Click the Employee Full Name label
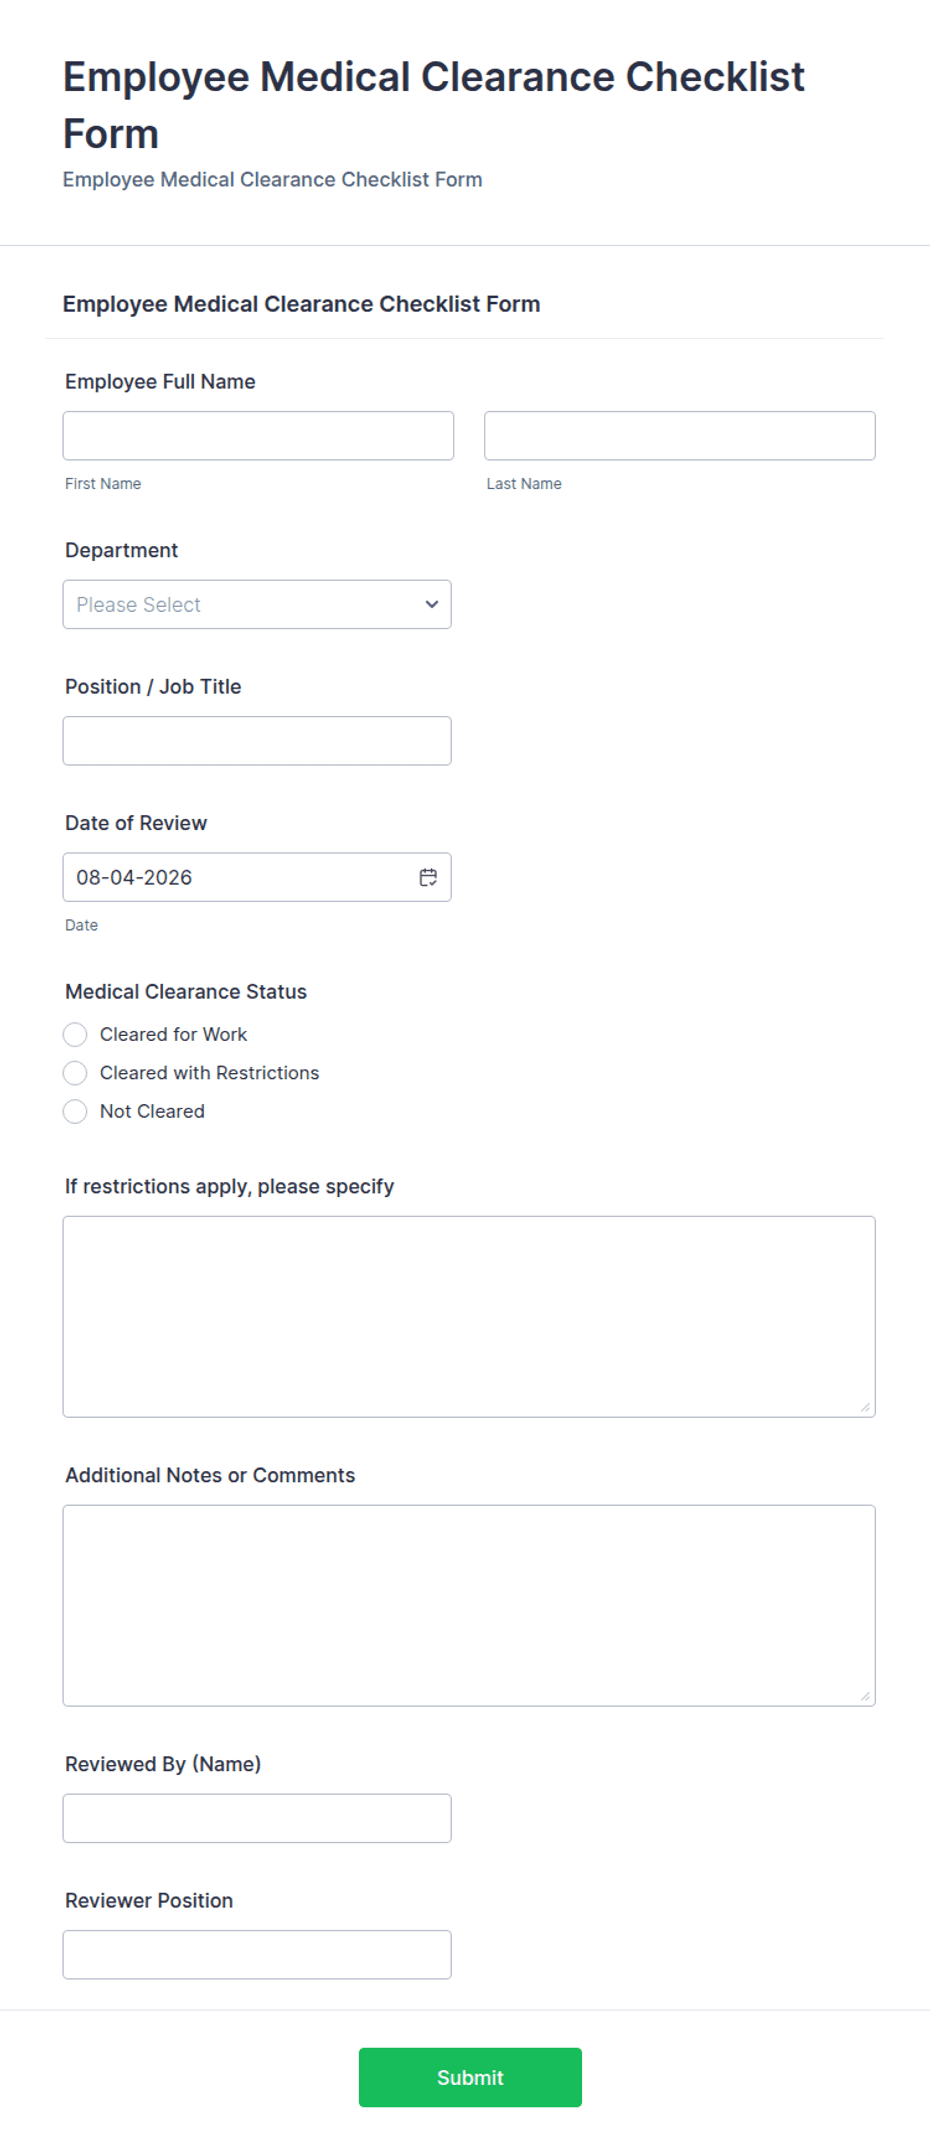This screenshot has width=930, height=2156. click(x=160, y=381)
